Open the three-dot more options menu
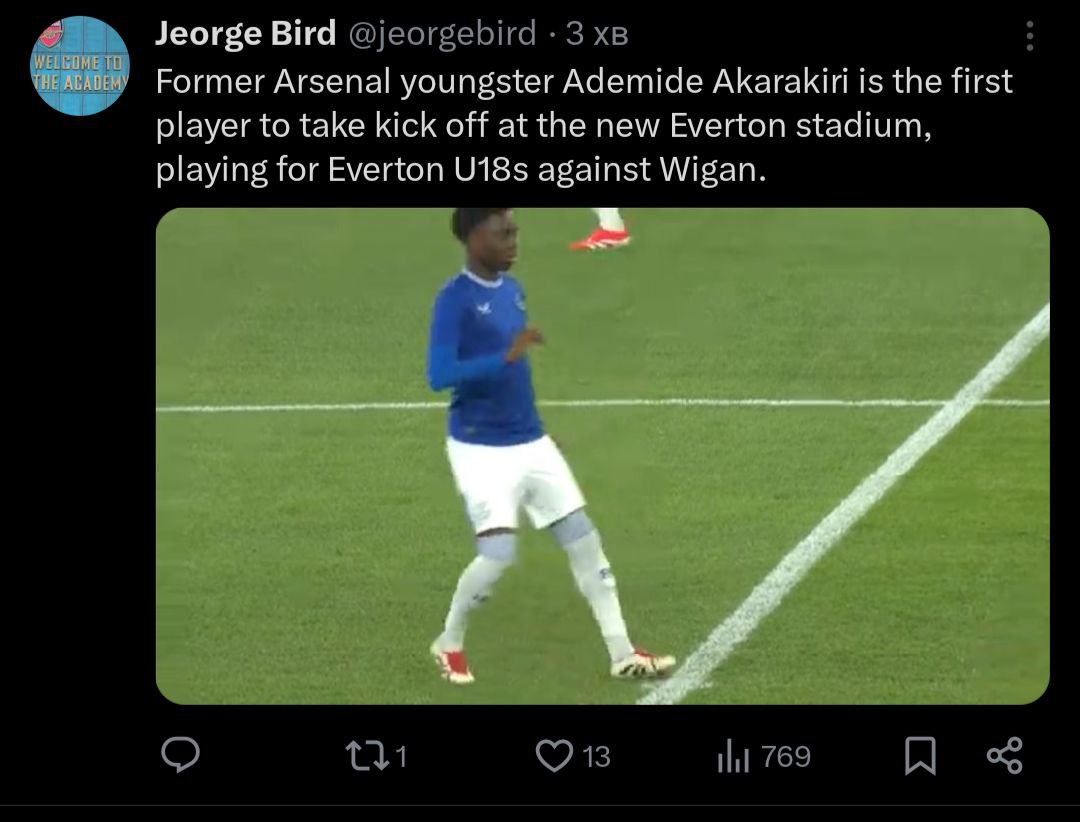 (x=1030, y=37)
